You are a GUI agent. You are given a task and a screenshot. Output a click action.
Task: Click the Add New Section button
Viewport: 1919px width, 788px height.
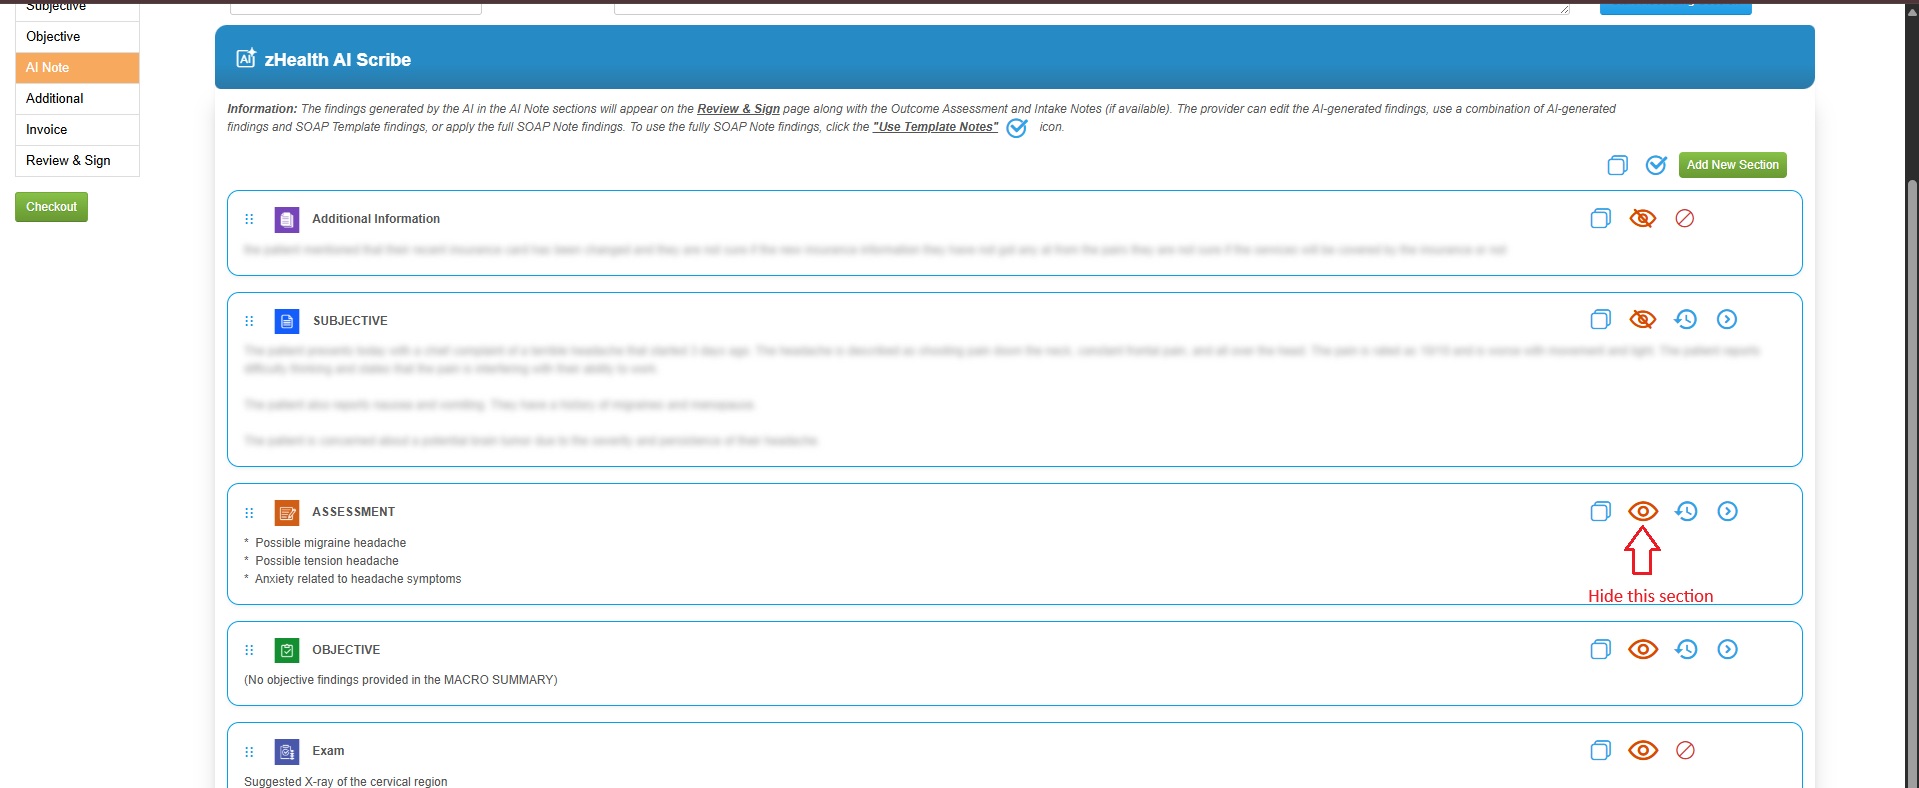coord(1732,165)
